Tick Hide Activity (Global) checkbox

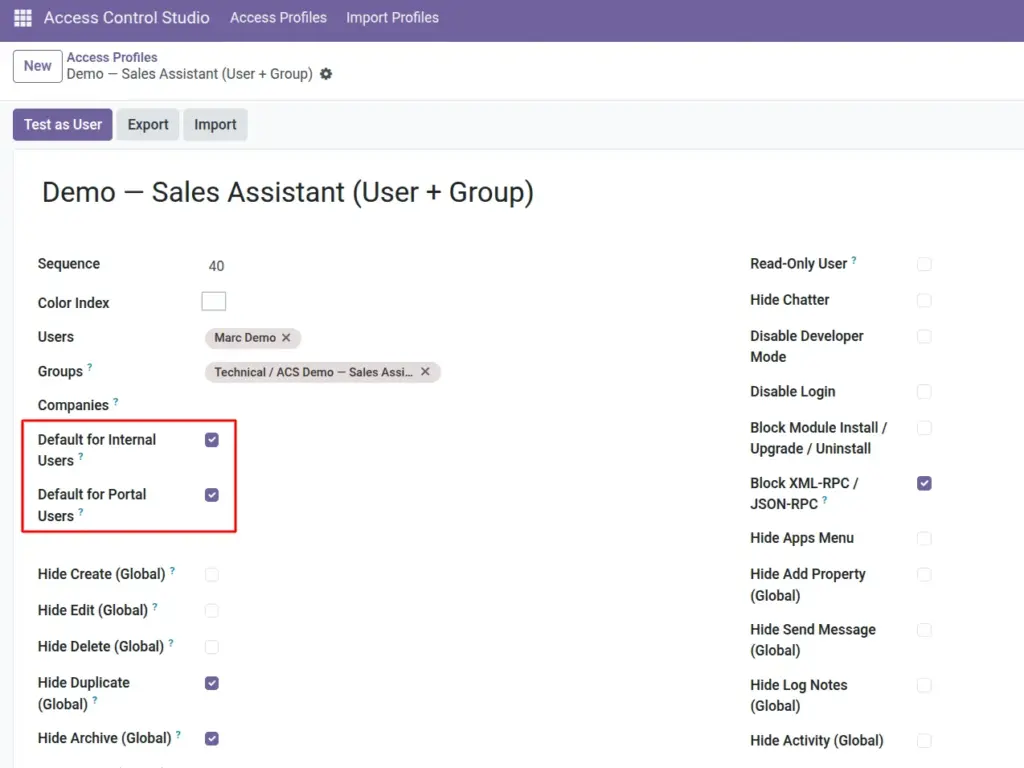point(924,741)
